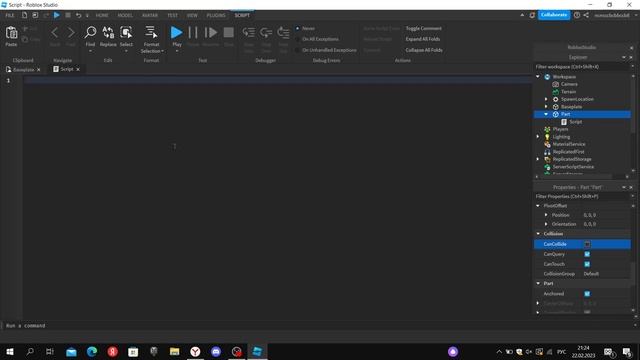Toggle the CanQuery checkbox
640x360 pixels.
587,254
